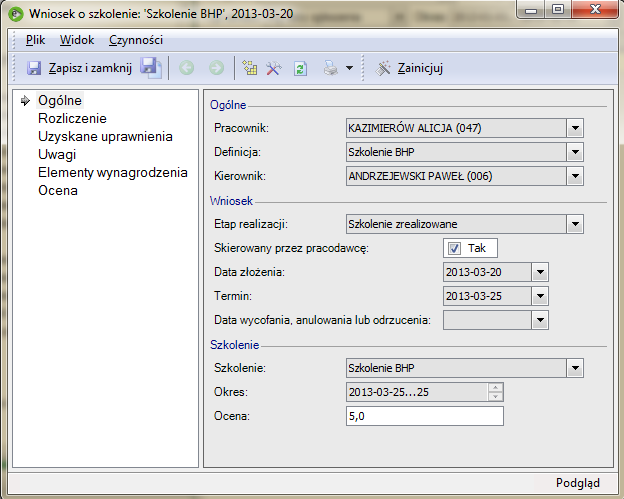Viewport: 624px width, 499px height.
Task: Expand the Szkolenie selection dropdown
Action: [x=575, y=368]
